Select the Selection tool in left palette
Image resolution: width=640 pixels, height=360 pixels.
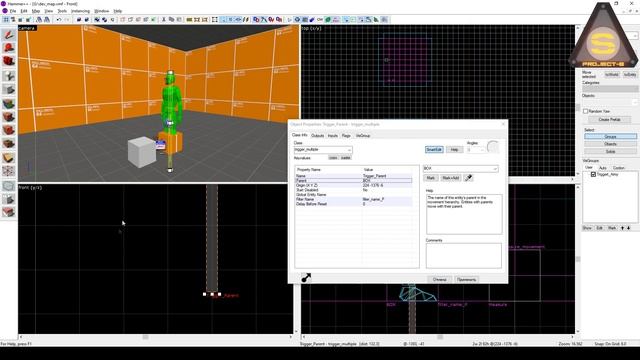tap(8, 35)
